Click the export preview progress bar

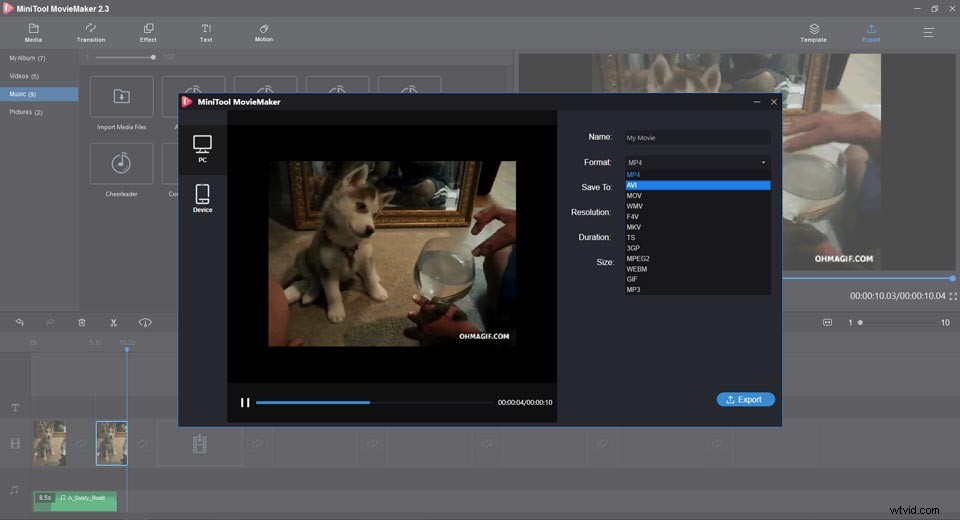pos(373,402)
